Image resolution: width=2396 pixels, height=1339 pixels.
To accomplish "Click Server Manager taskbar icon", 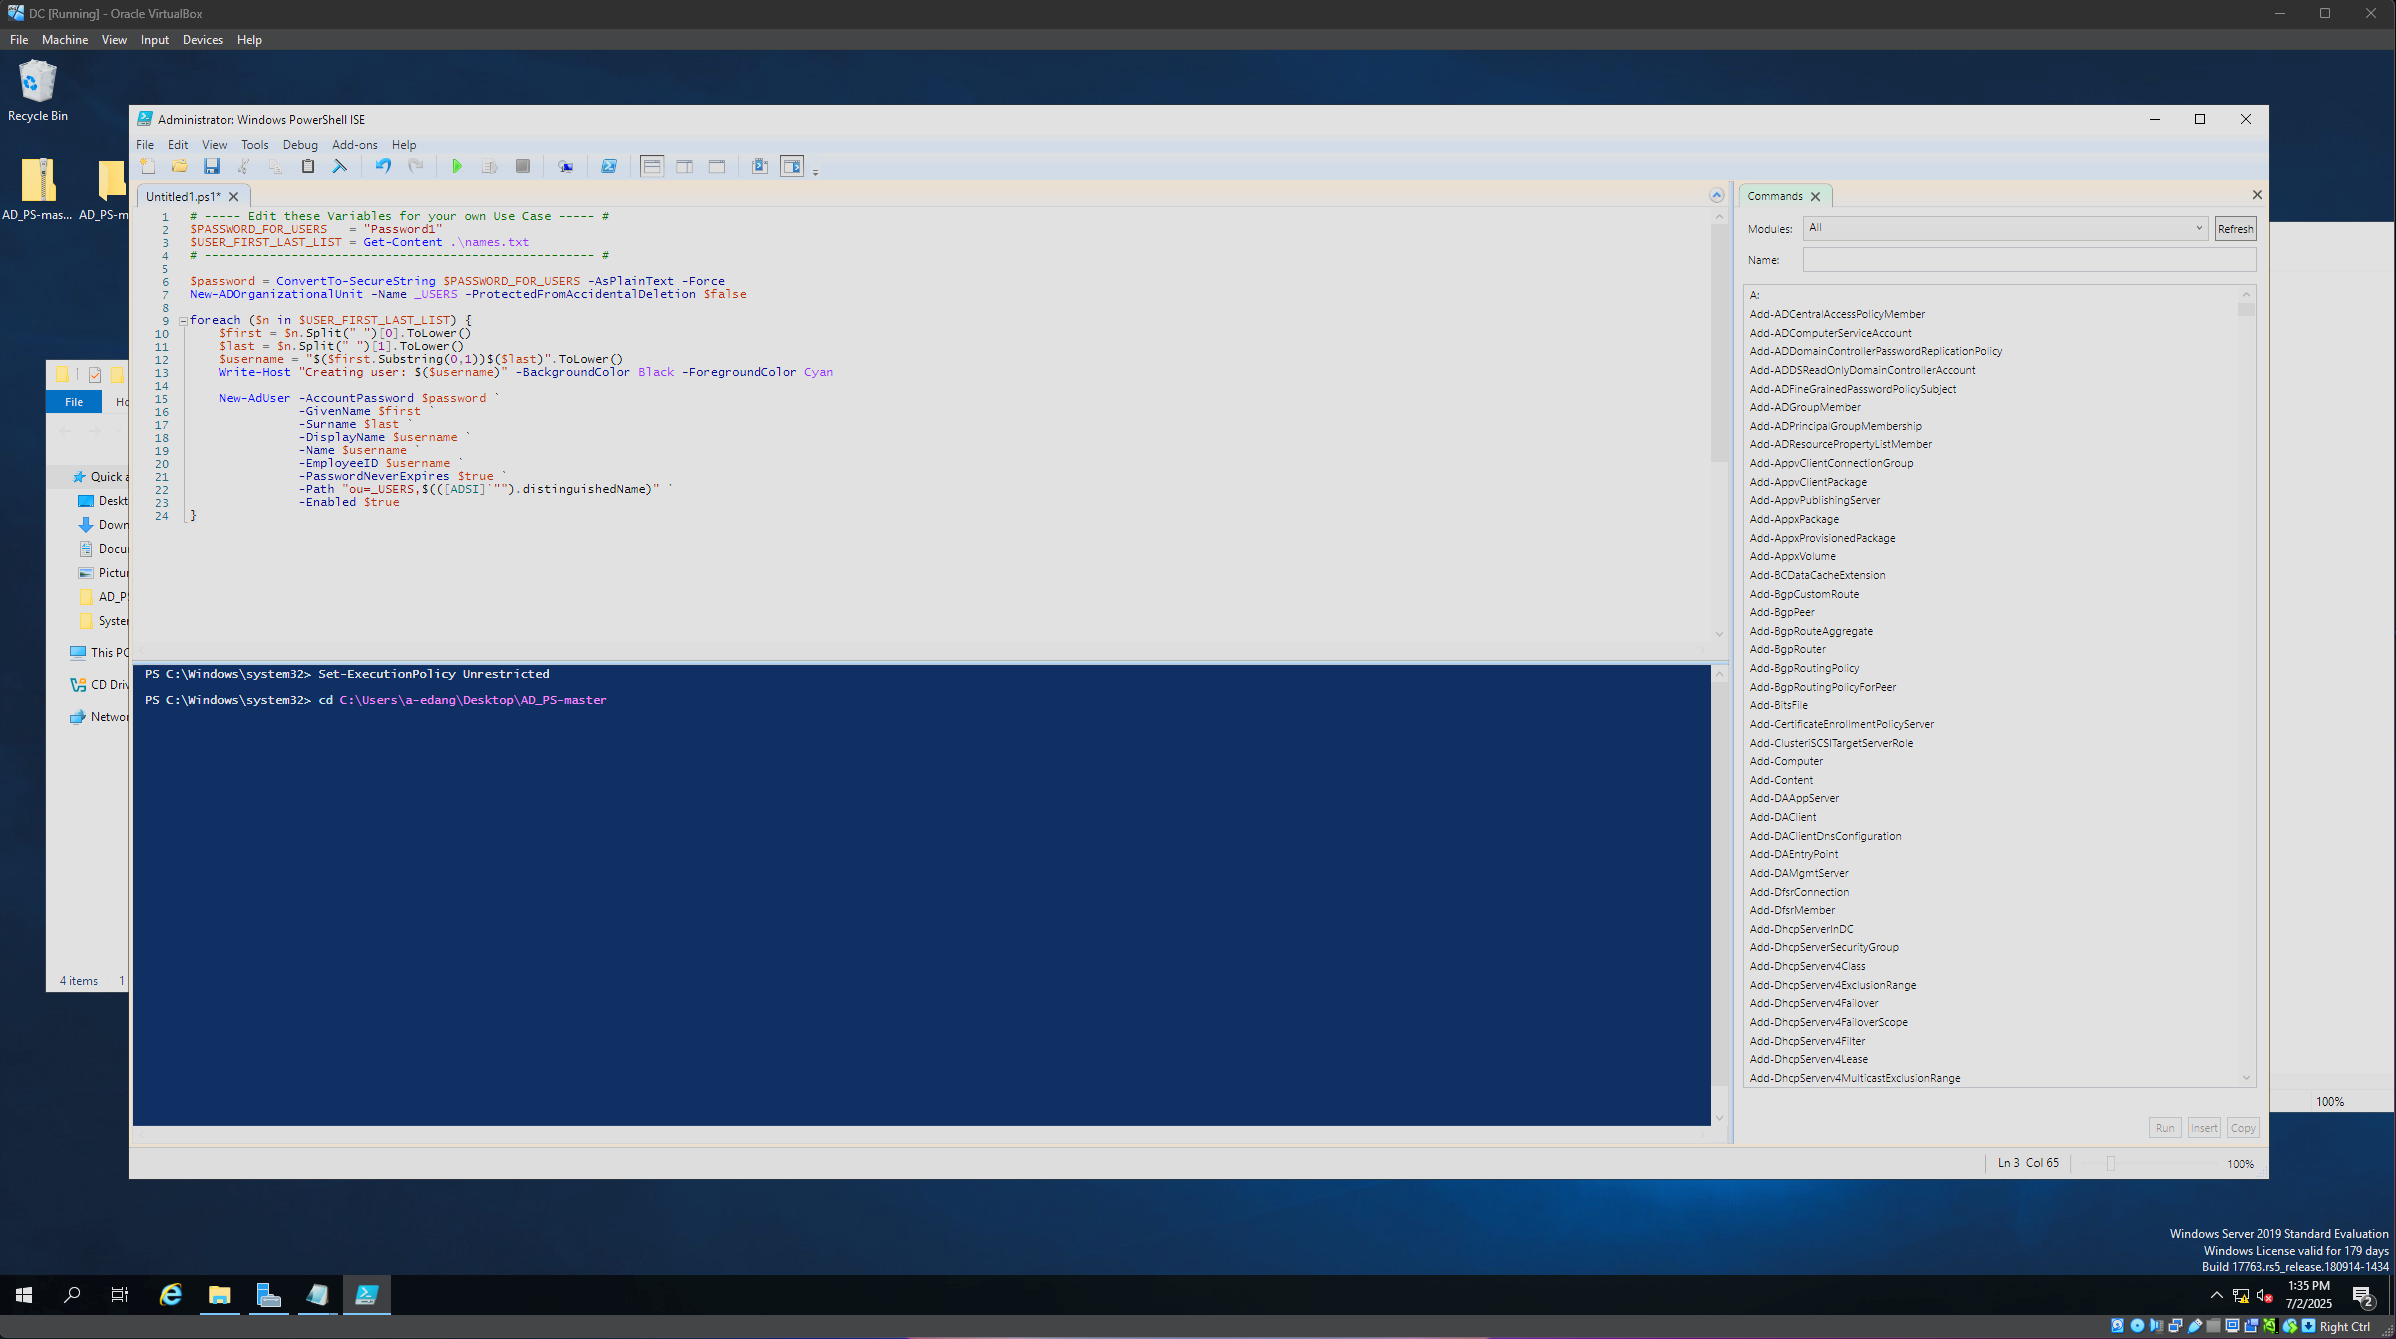I will [x=268, y=1295].
